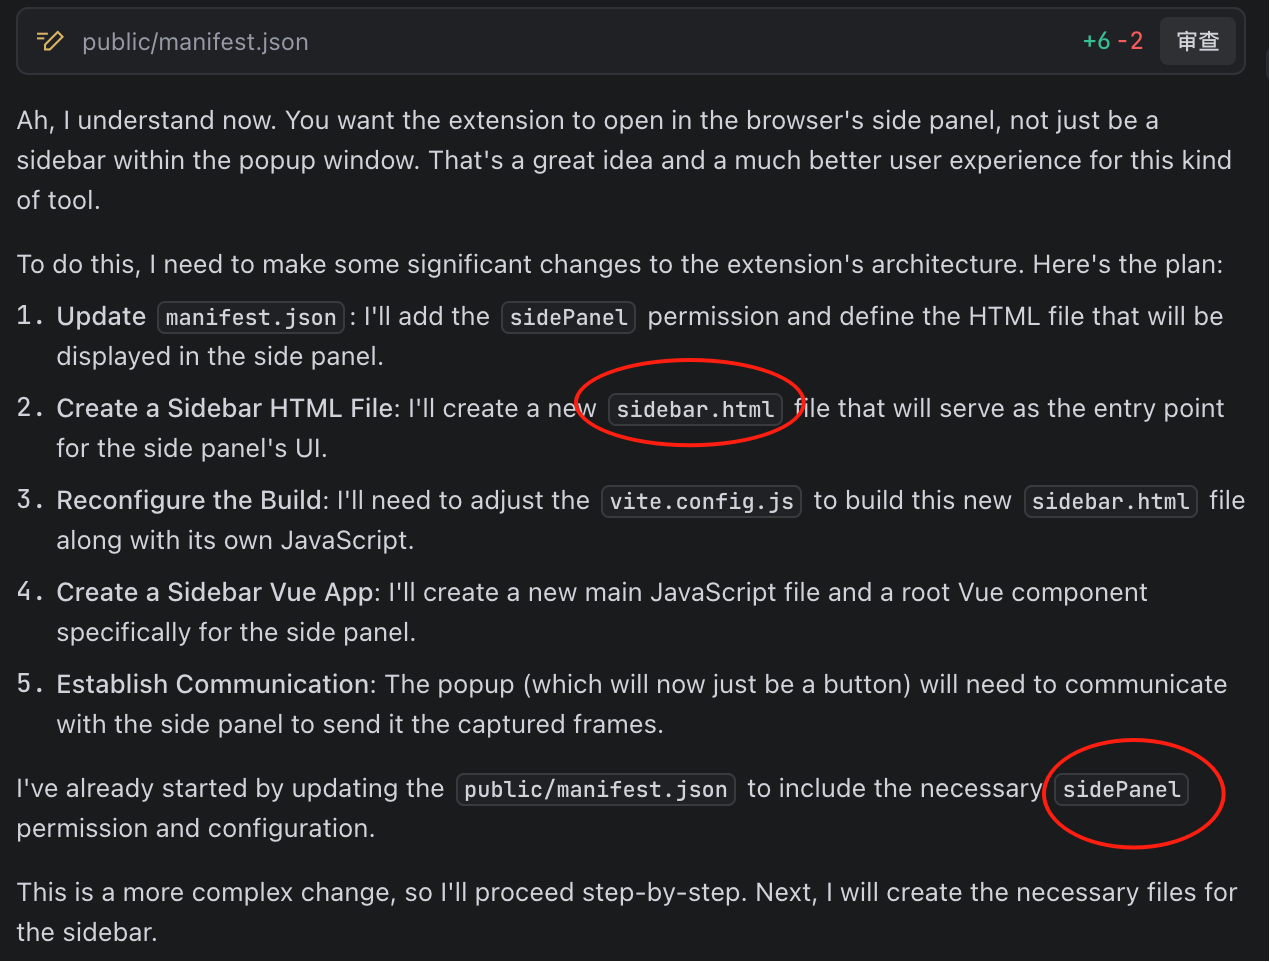Click the manifest.json code chip in step 1
The image size is (1270, 962).
[251, 318]
